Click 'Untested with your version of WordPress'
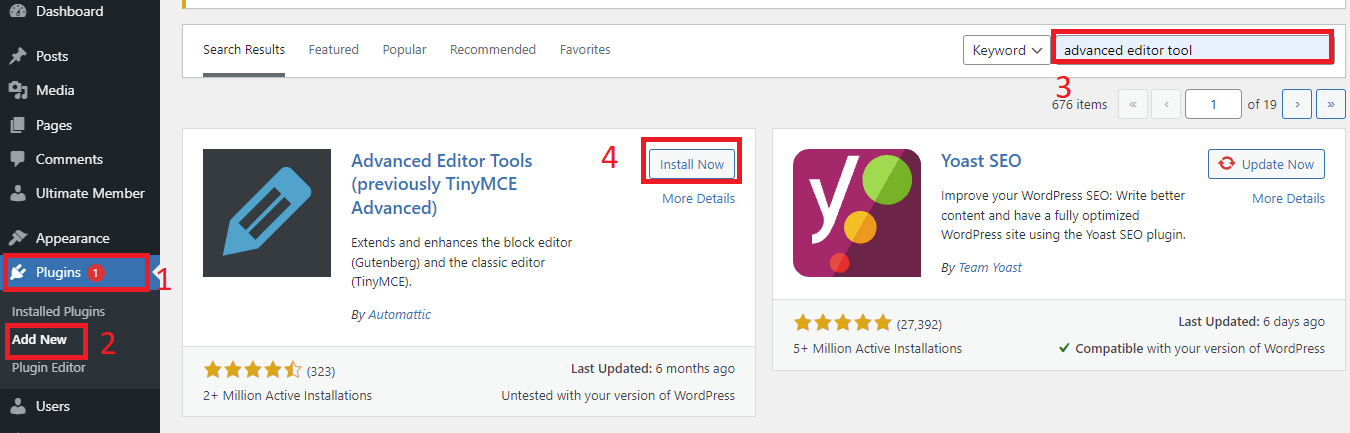 point(618,395)
